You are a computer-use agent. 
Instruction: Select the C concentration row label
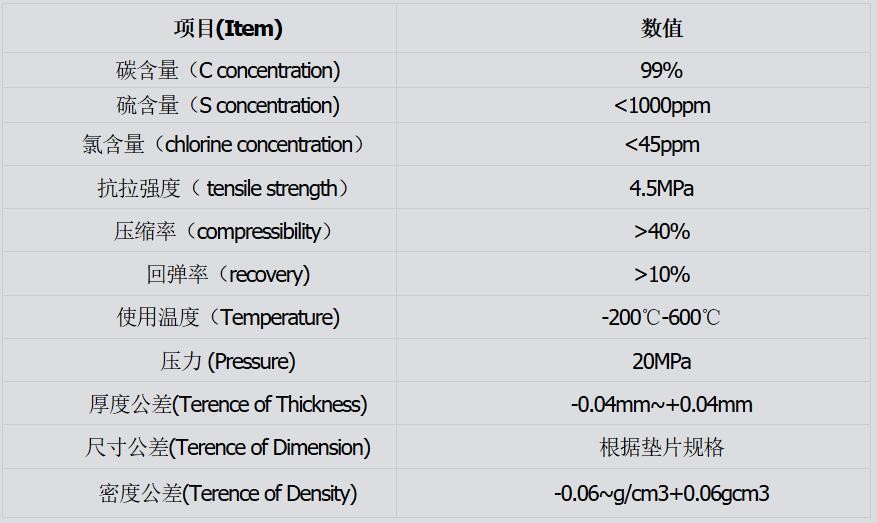click(x=228, y=70)
